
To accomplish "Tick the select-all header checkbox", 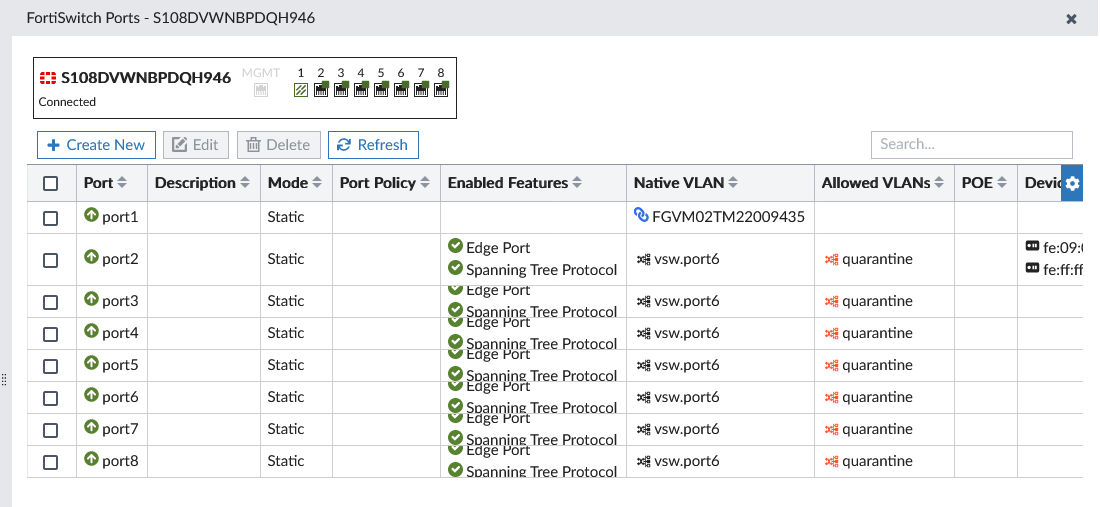I will 51,183.
